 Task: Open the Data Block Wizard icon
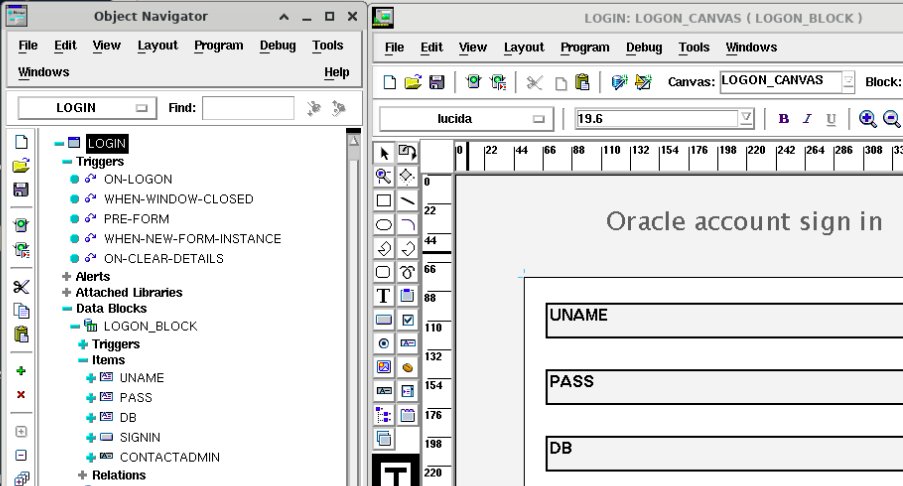tap(619, 82)
